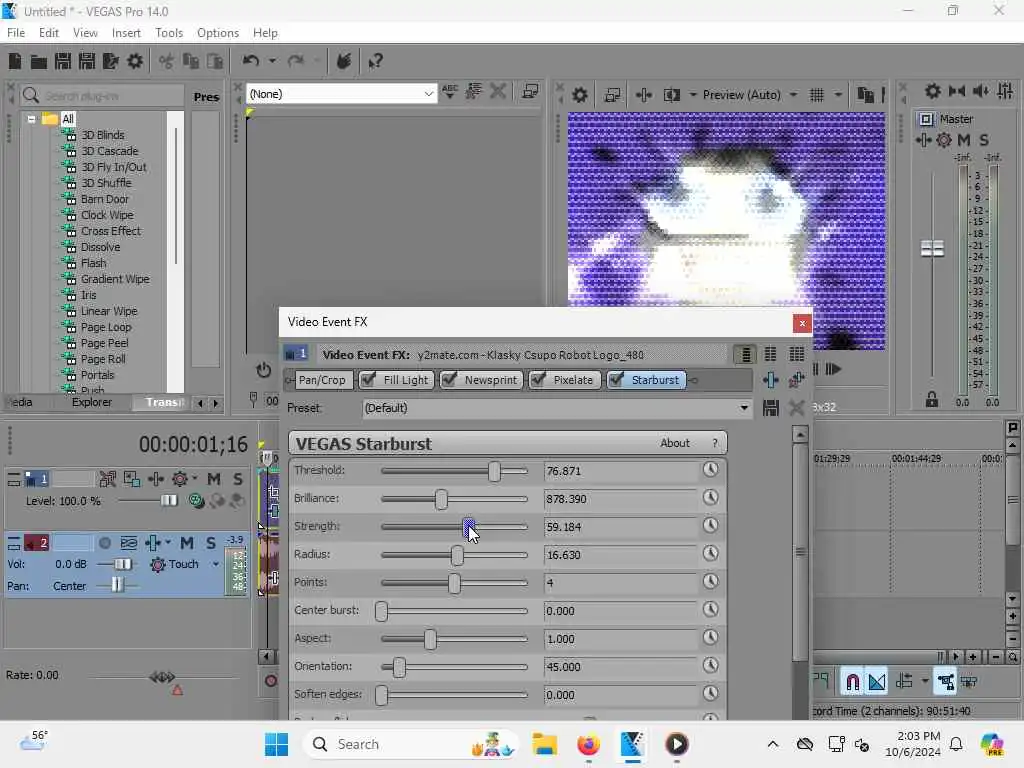
Task: Open overlays grid dropdown arrow in preview
Action: 838,95
